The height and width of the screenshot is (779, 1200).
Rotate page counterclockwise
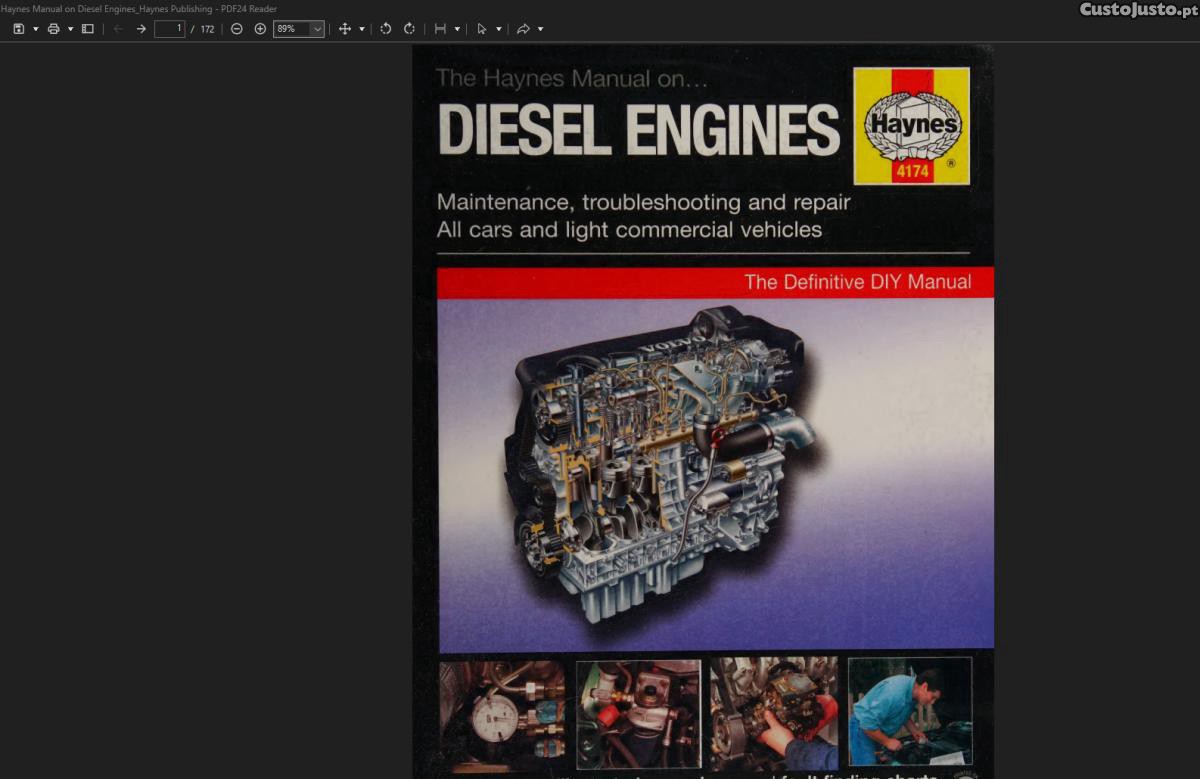coord(386,29)
